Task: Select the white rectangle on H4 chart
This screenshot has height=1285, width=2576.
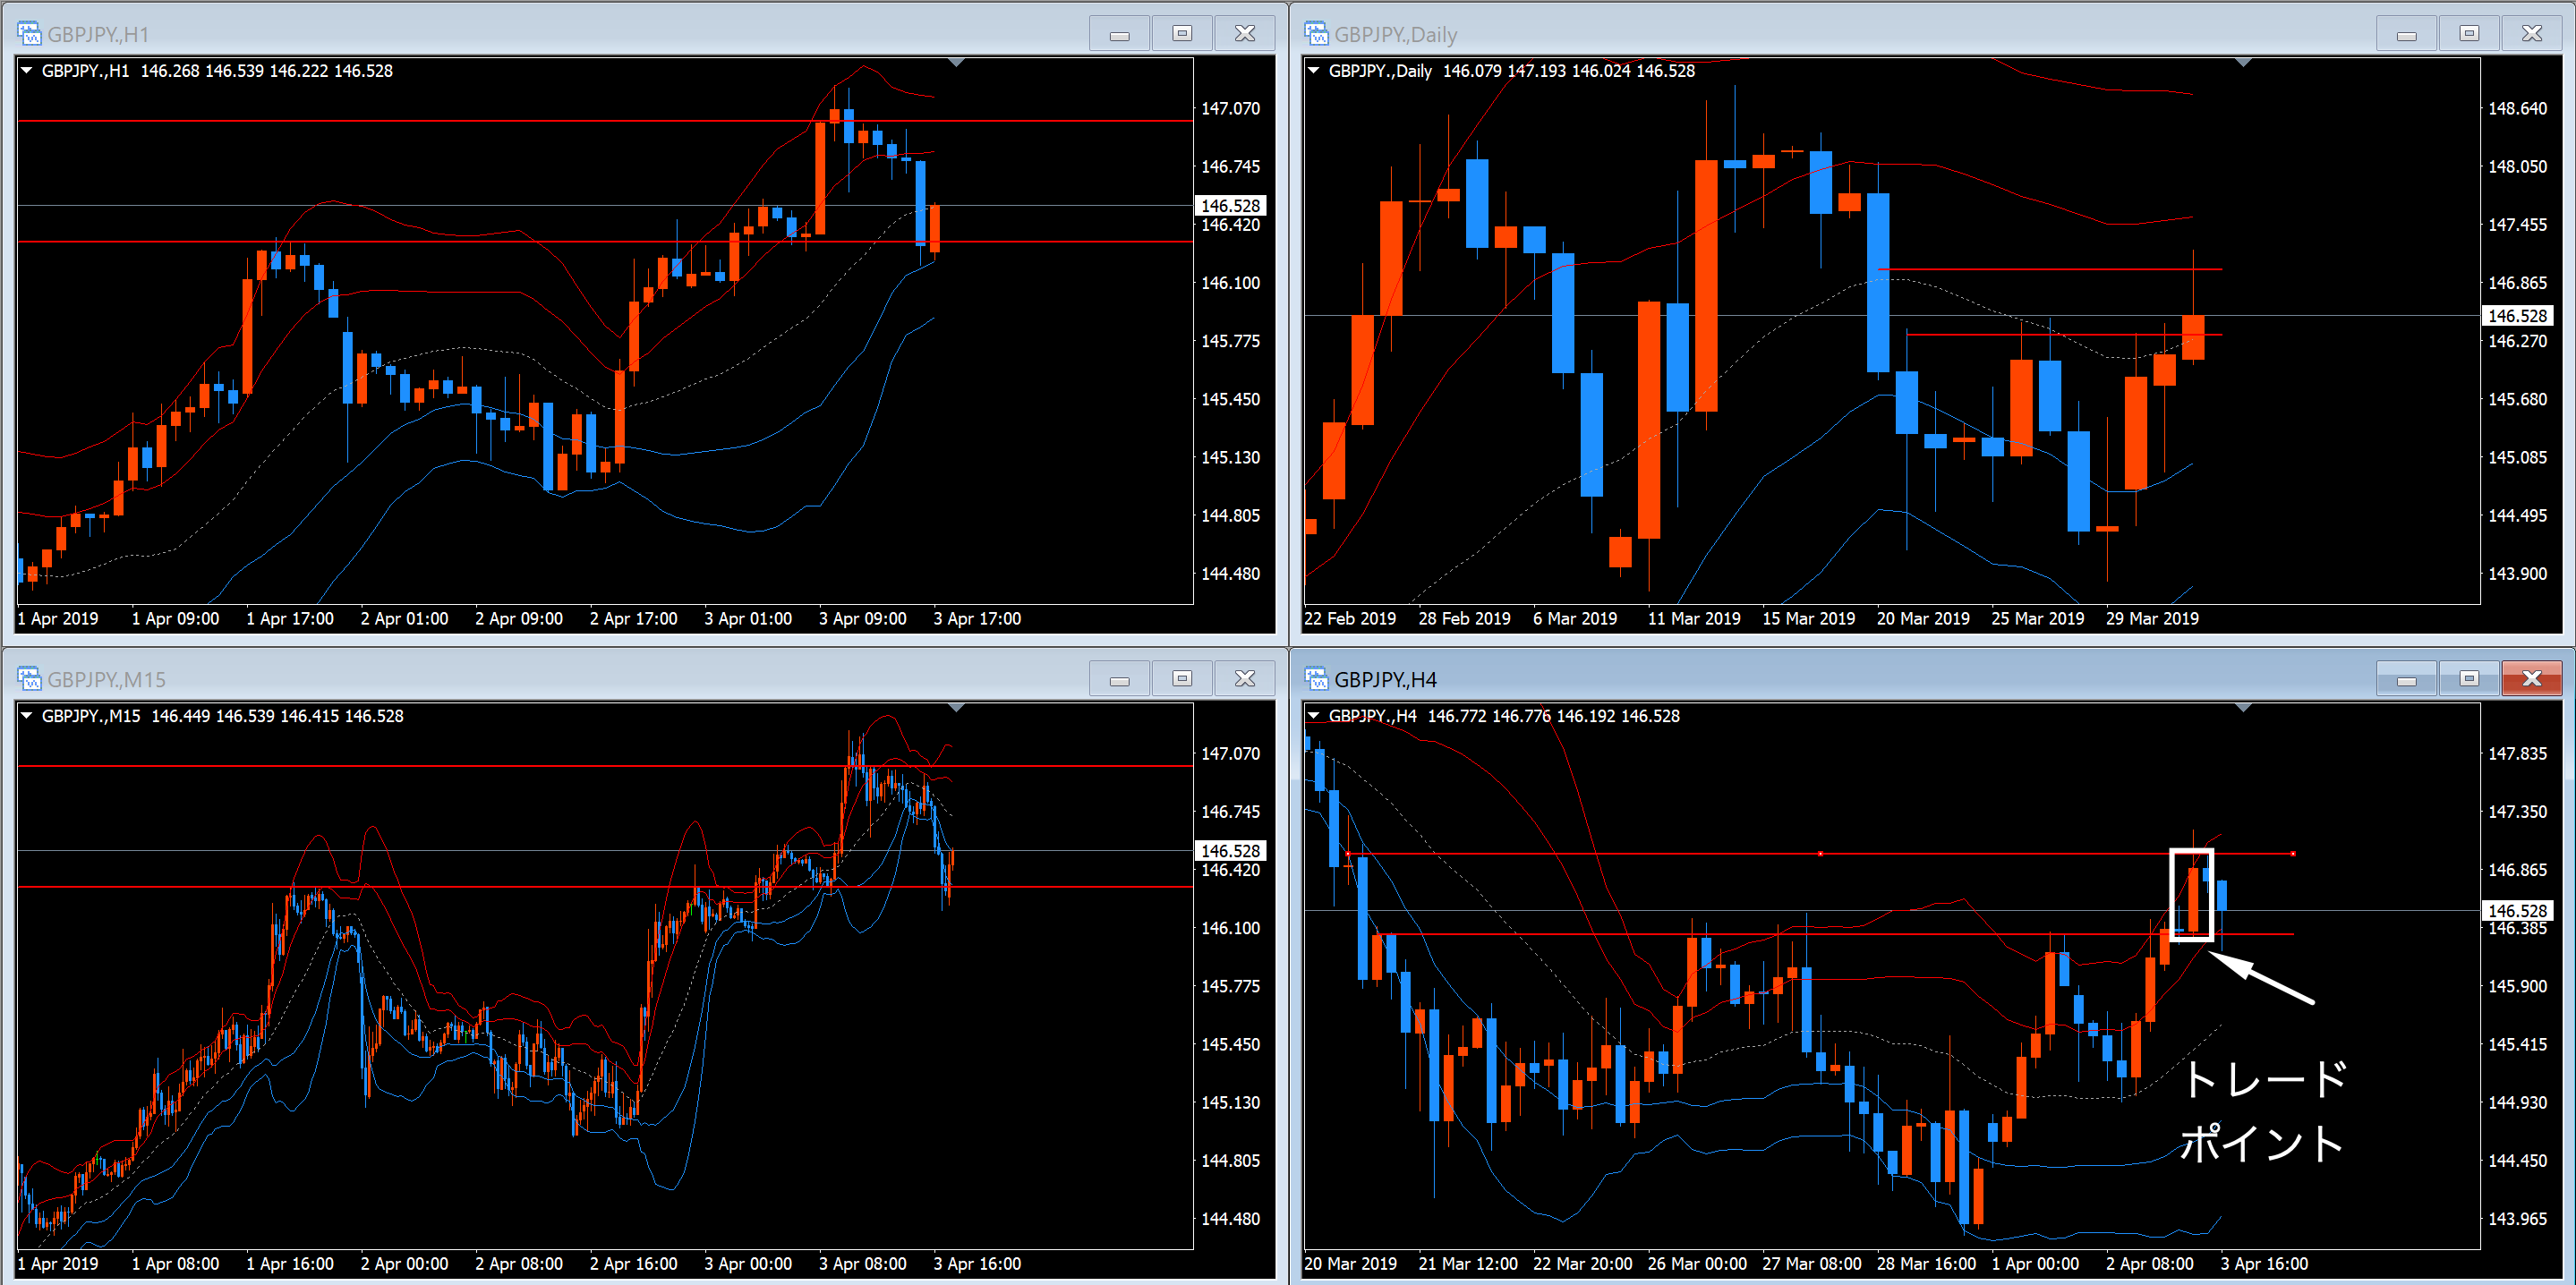Action: click(2171, 895)
